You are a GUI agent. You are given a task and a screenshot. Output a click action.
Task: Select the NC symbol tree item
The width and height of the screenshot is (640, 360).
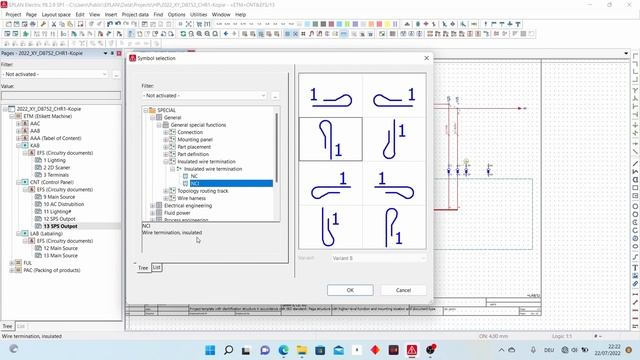pos(194,176)
